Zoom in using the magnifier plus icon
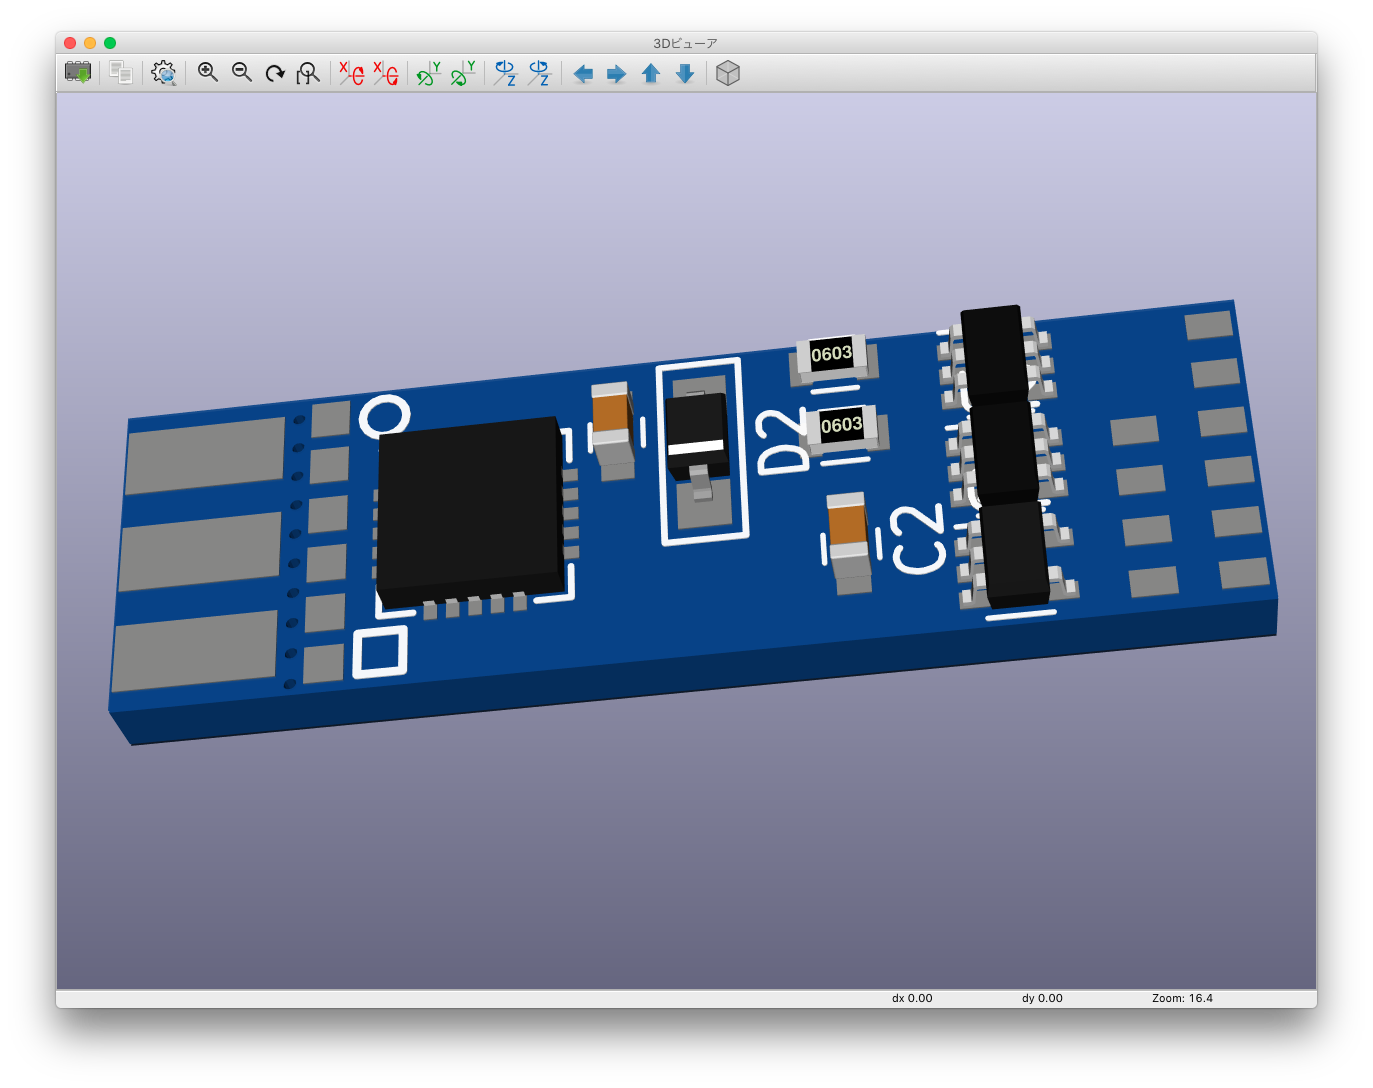 pos(208,73)
